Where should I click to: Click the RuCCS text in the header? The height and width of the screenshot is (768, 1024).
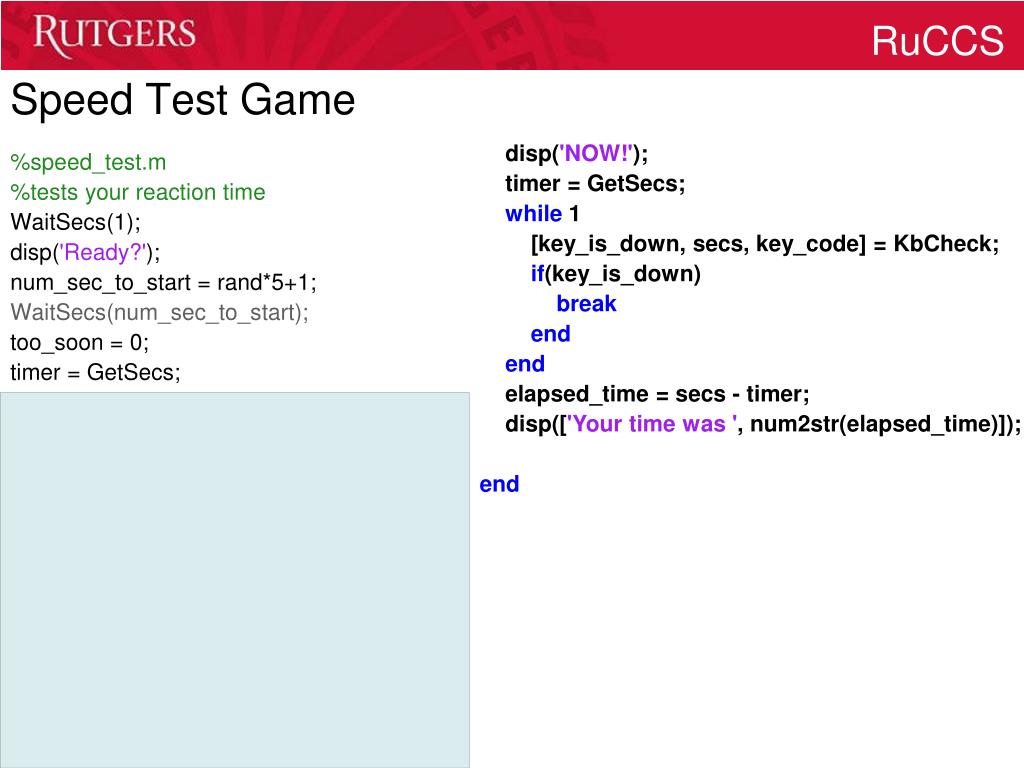point(937,40)
